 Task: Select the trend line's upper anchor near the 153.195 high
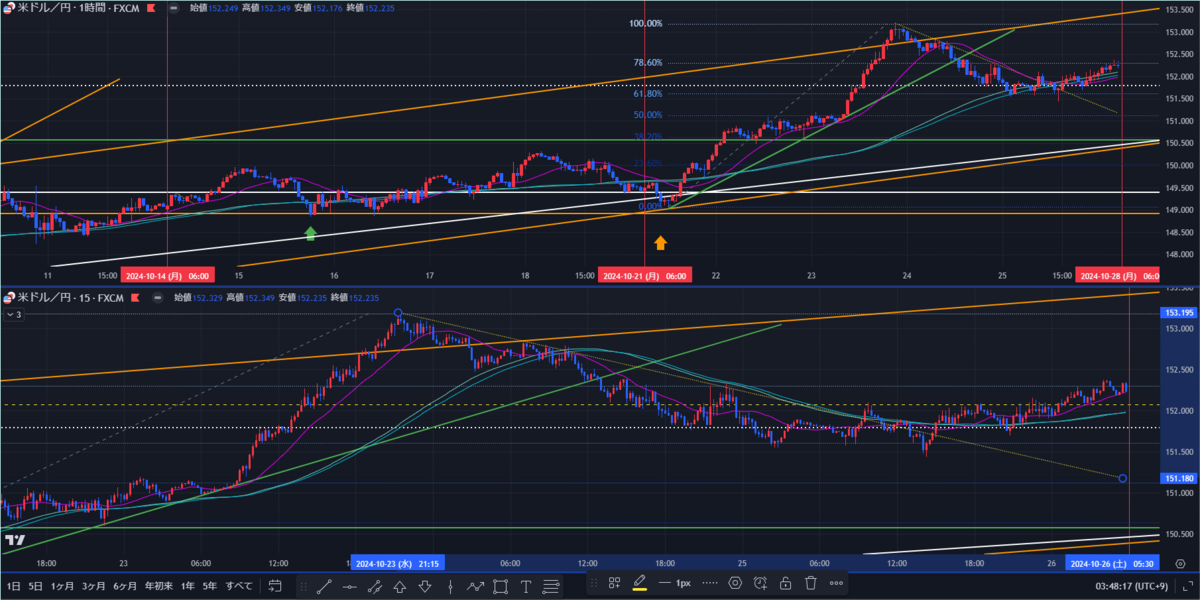(x=398, y=313)
